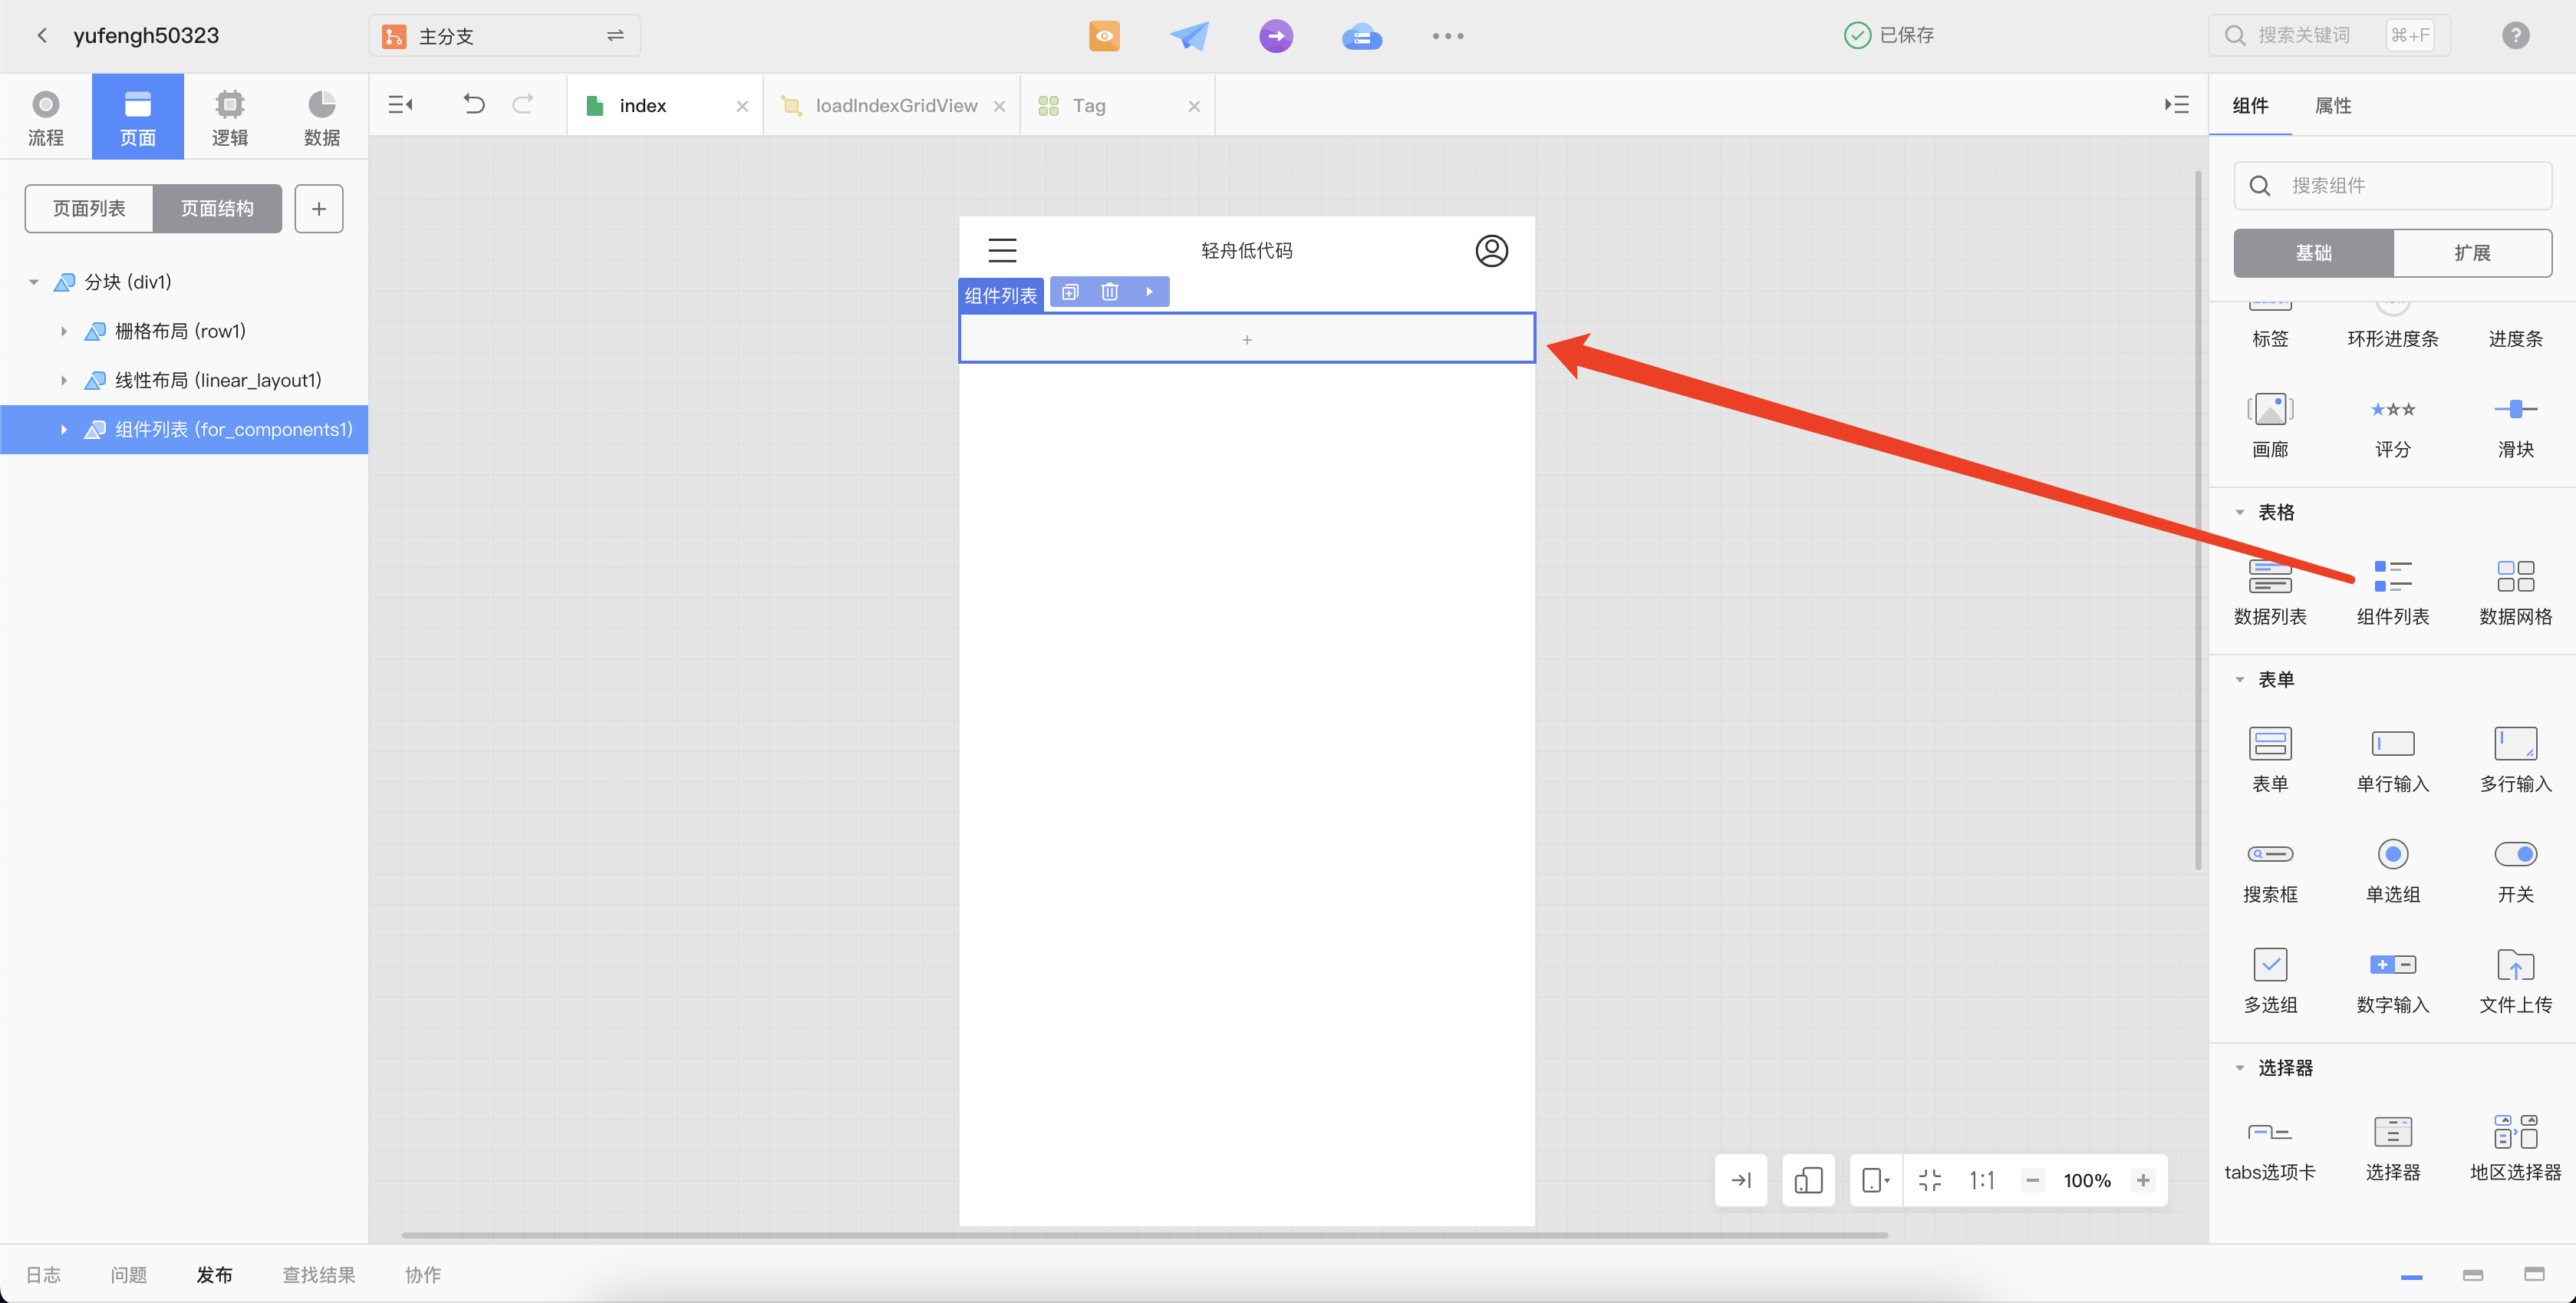The image size is (2576, 1303).
Task: Switch to the 流程 section
Action: pos(46,117)
